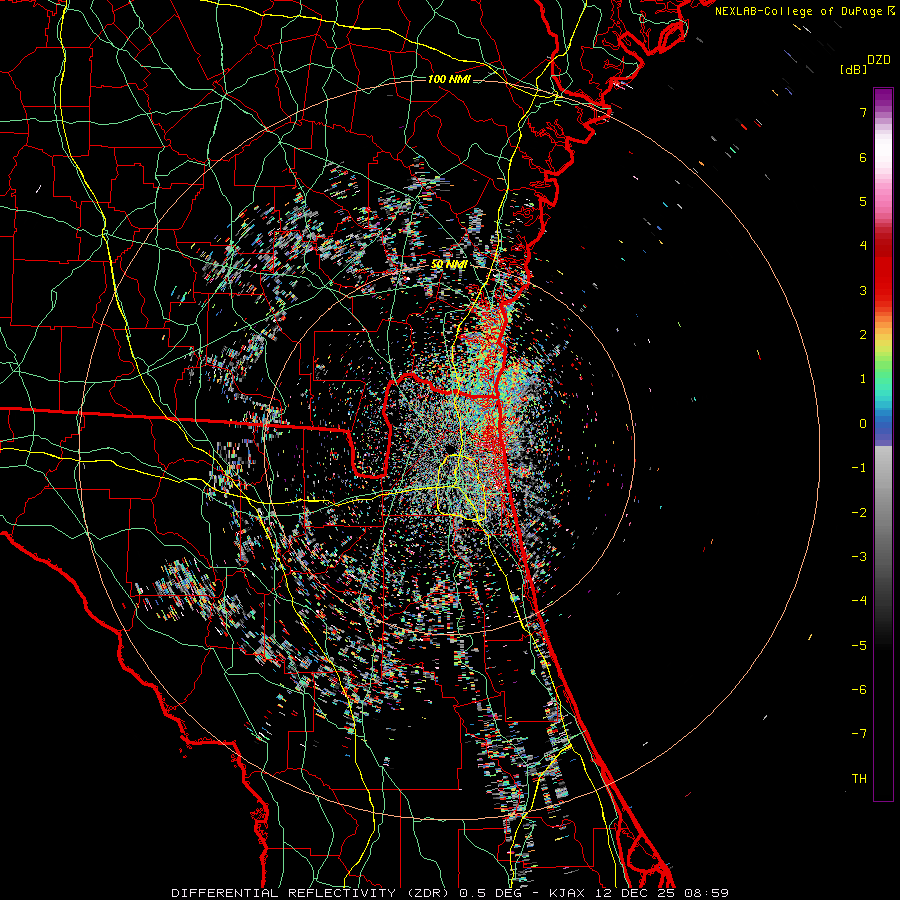Click the positive 6 dB scale label
The height and width of the screenshot is (900, 900).
(863, 157)
